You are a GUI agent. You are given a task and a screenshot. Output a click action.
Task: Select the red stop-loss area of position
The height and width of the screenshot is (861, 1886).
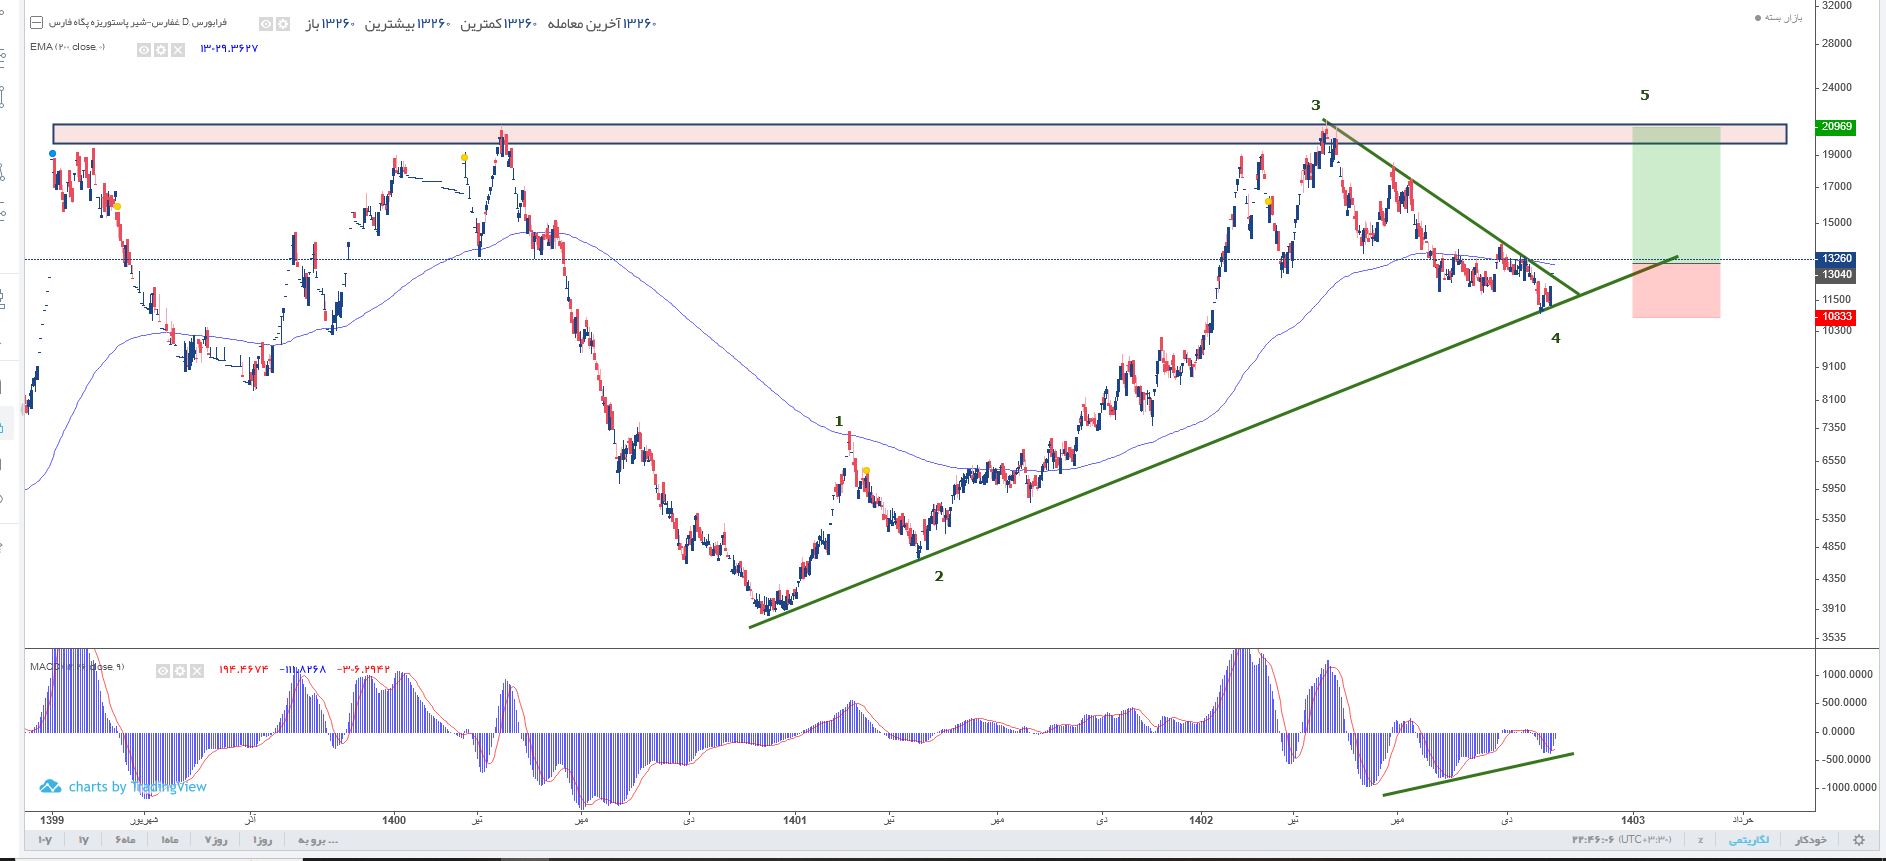tap(1676, 291)
